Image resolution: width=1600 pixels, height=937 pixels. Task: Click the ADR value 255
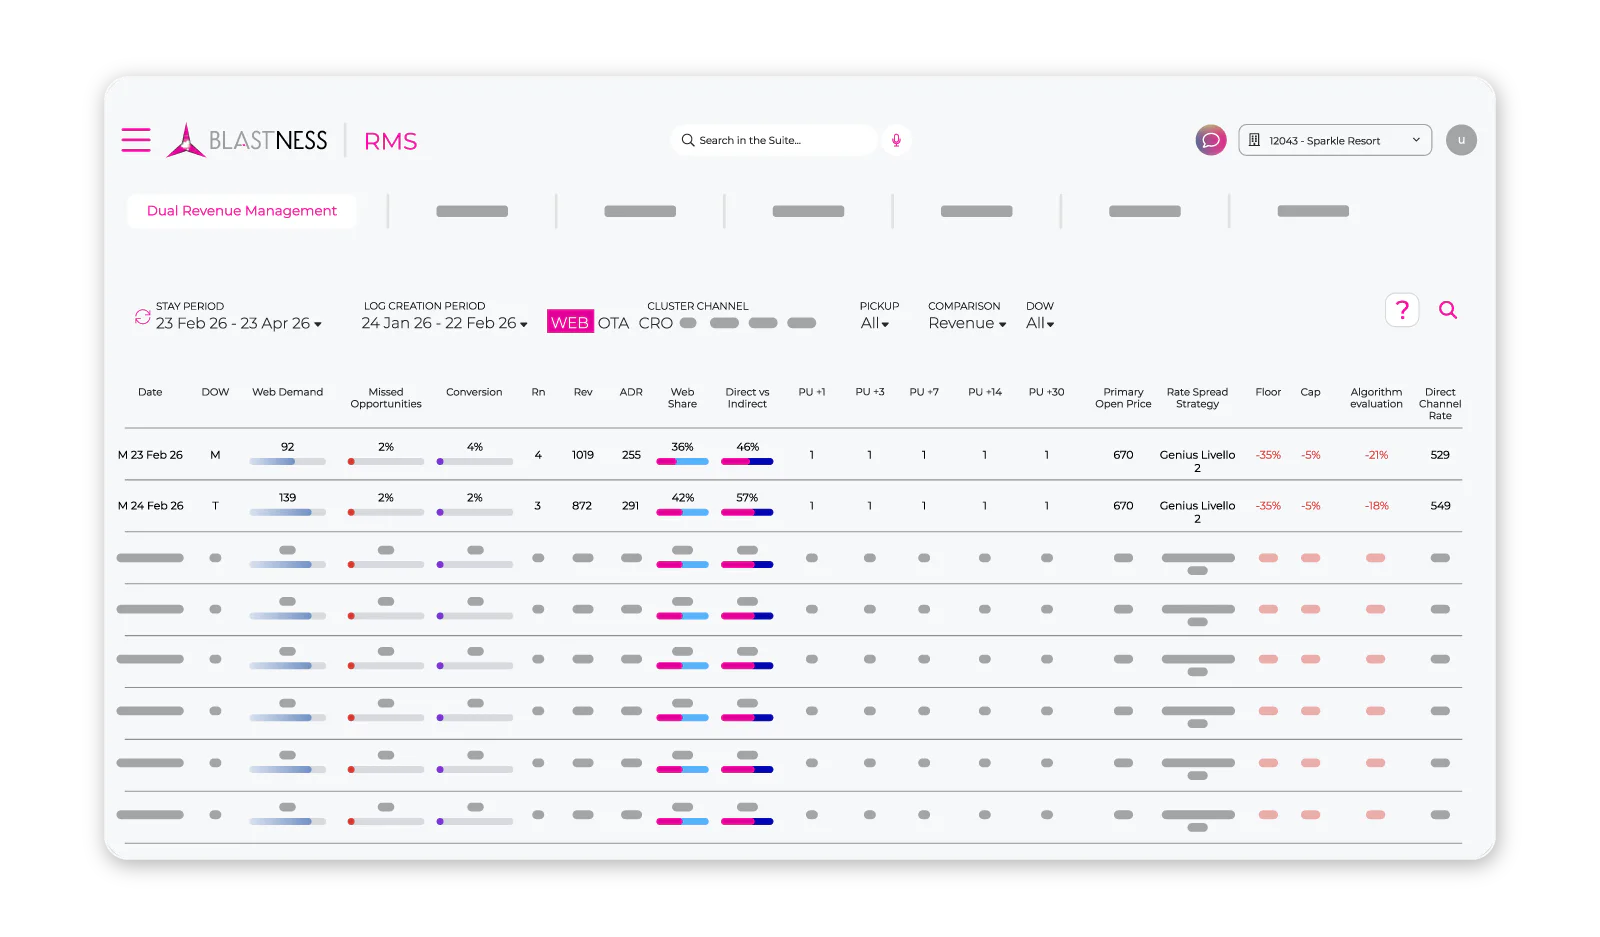[x=631, y=455]
